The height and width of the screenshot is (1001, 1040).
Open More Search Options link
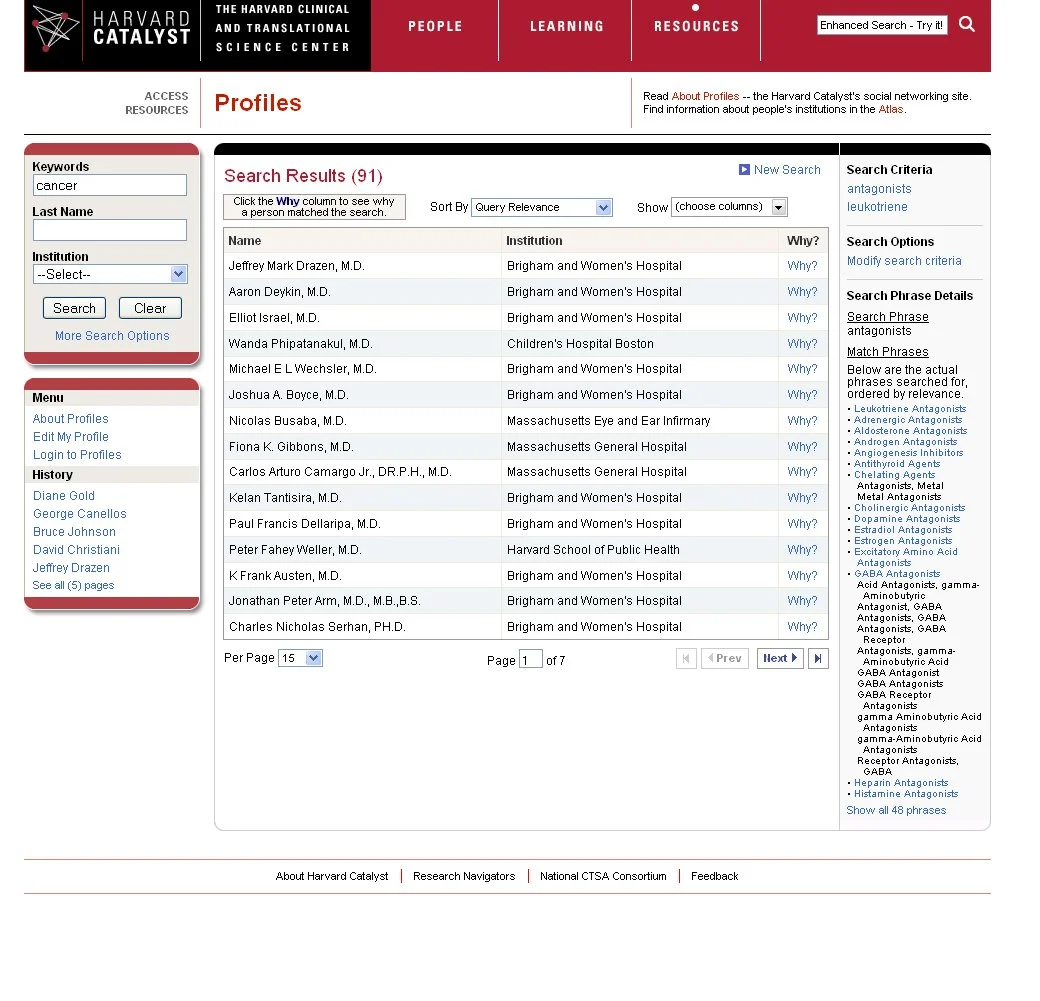pos(112,336)
